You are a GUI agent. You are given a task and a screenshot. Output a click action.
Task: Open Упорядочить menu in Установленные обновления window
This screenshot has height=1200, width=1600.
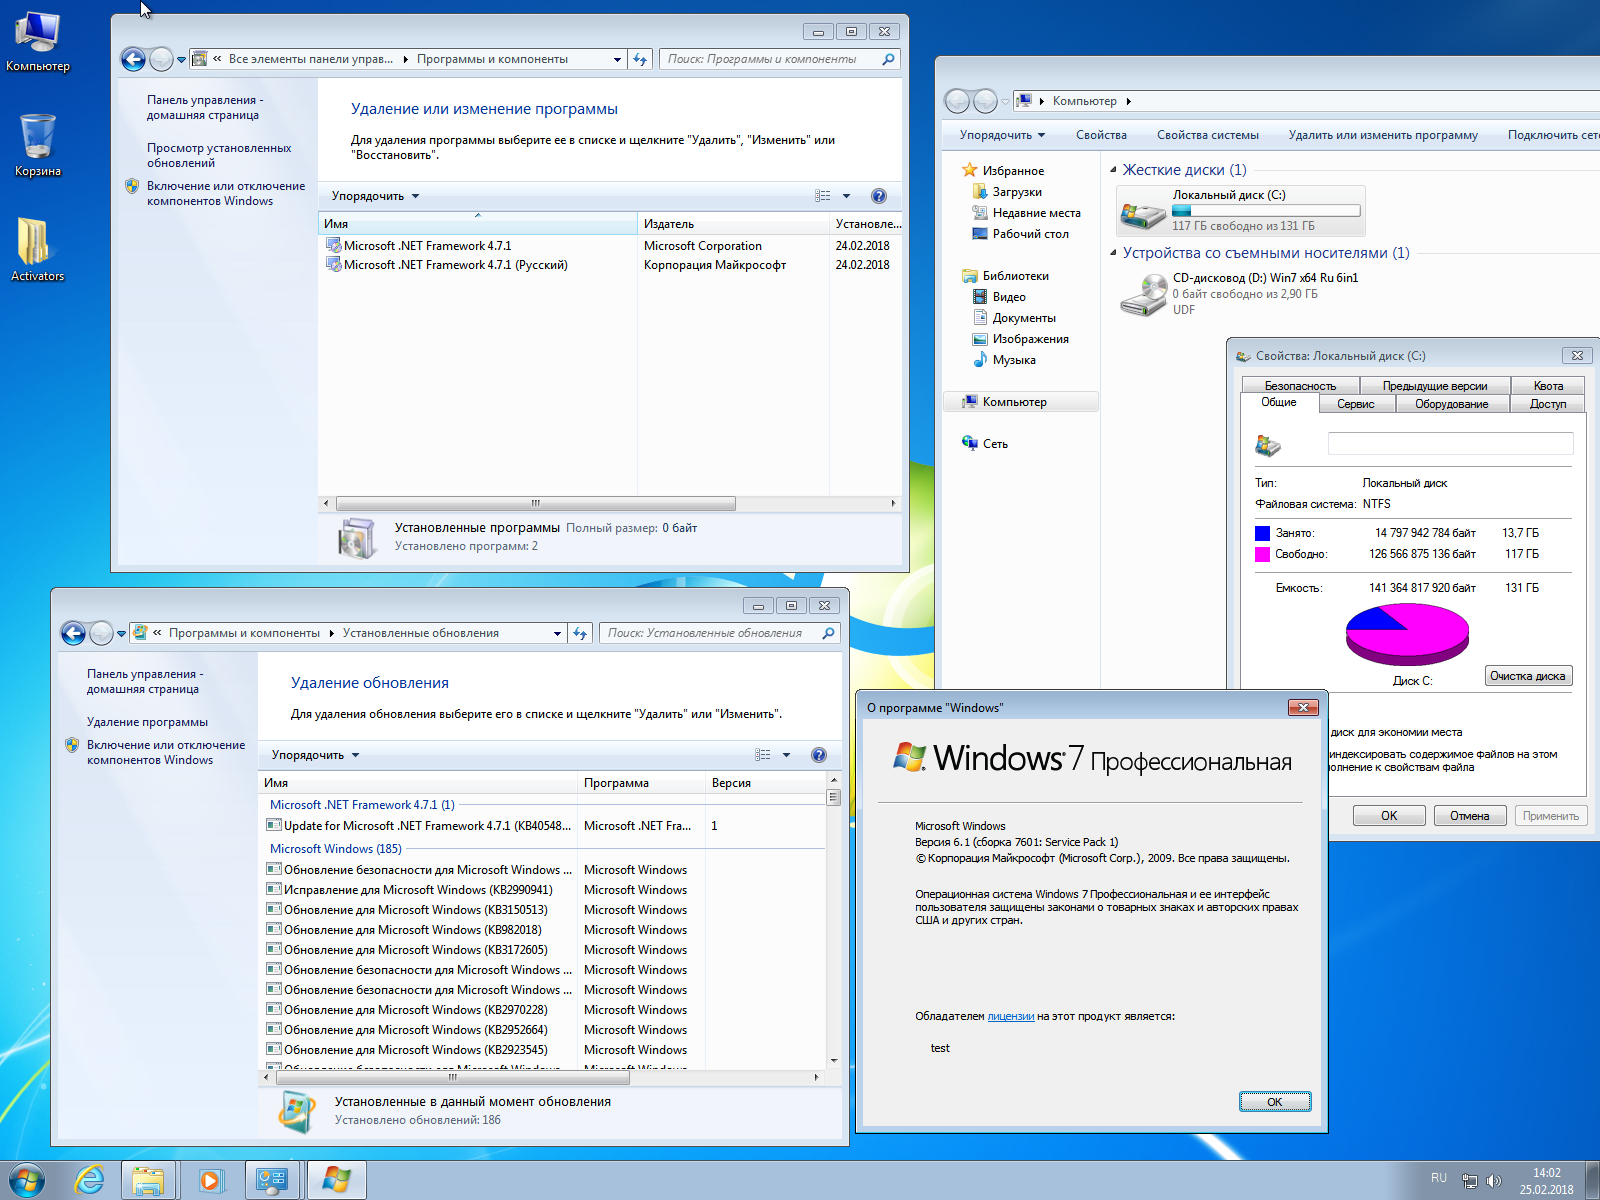(x=316, y=755)
